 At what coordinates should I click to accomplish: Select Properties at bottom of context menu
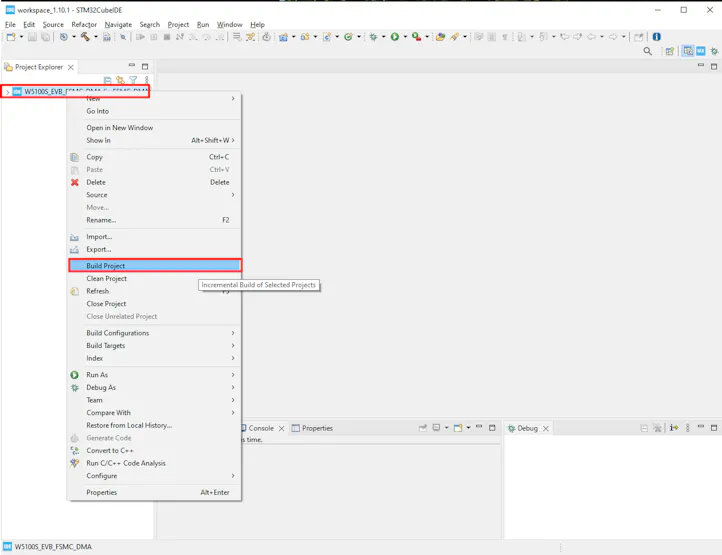point(155,492)
